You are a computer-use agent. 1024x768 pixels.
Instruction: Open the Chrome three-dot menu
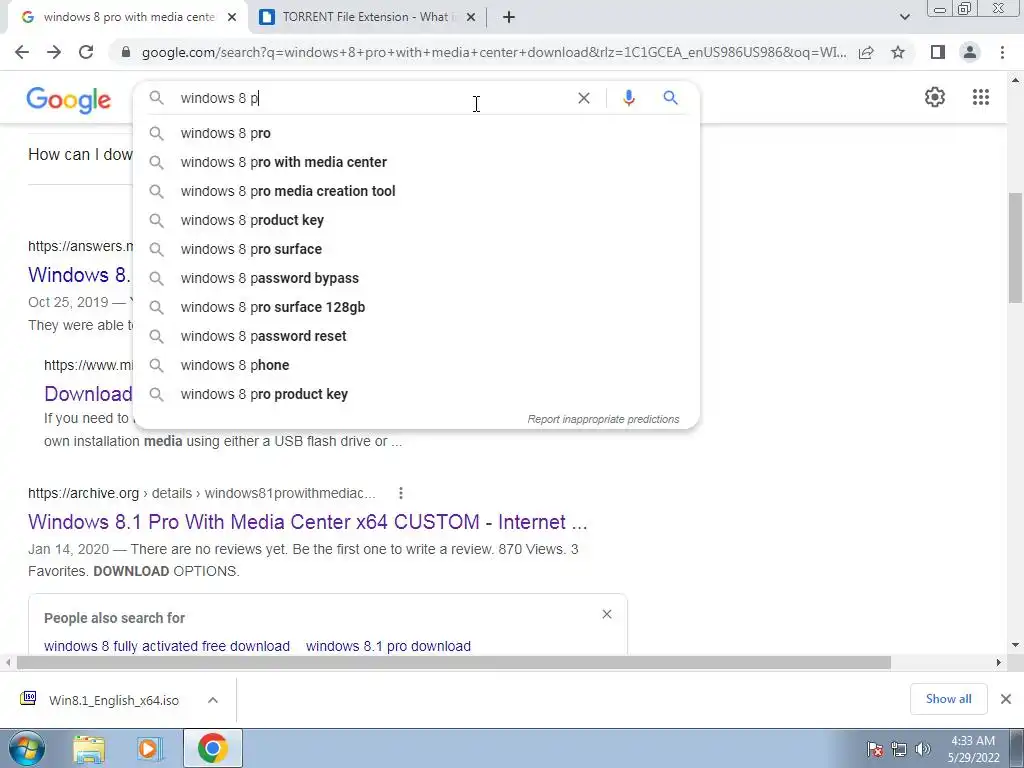click(1002, 52)
